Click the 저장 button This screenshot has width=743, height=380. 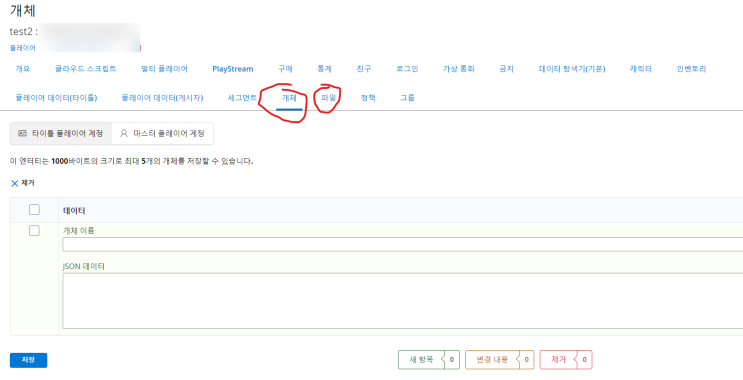pos(28,360)
